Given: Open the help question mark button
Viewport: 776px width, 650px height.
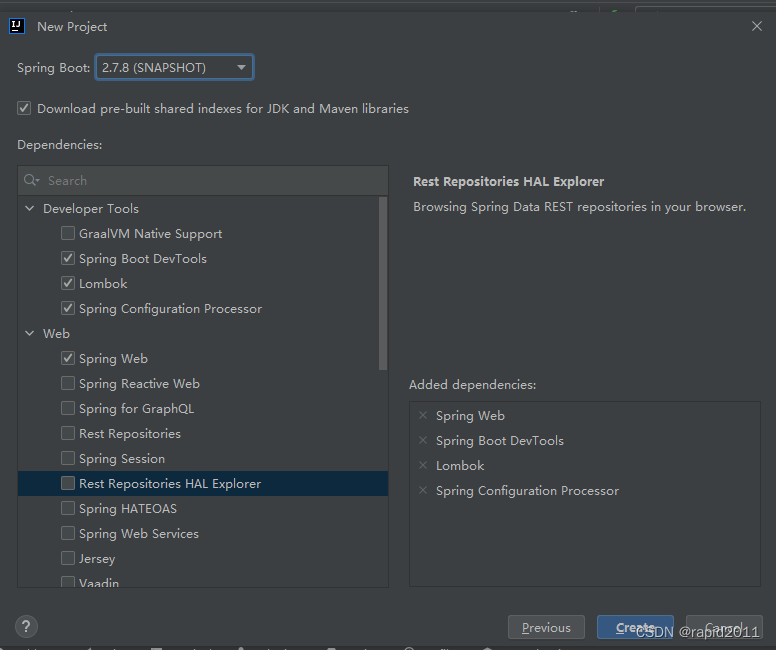Looking at the screenshot, I should [x=26, y=626].
